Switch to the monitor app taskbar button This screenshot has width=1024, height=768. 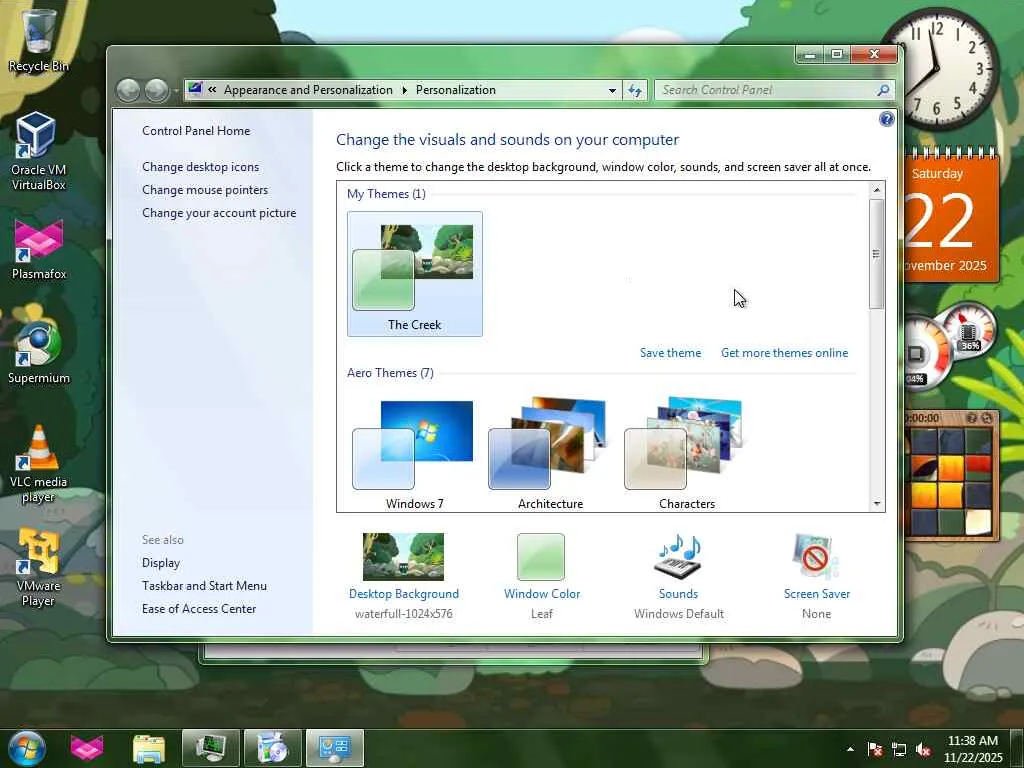click(x=210, y=748)
